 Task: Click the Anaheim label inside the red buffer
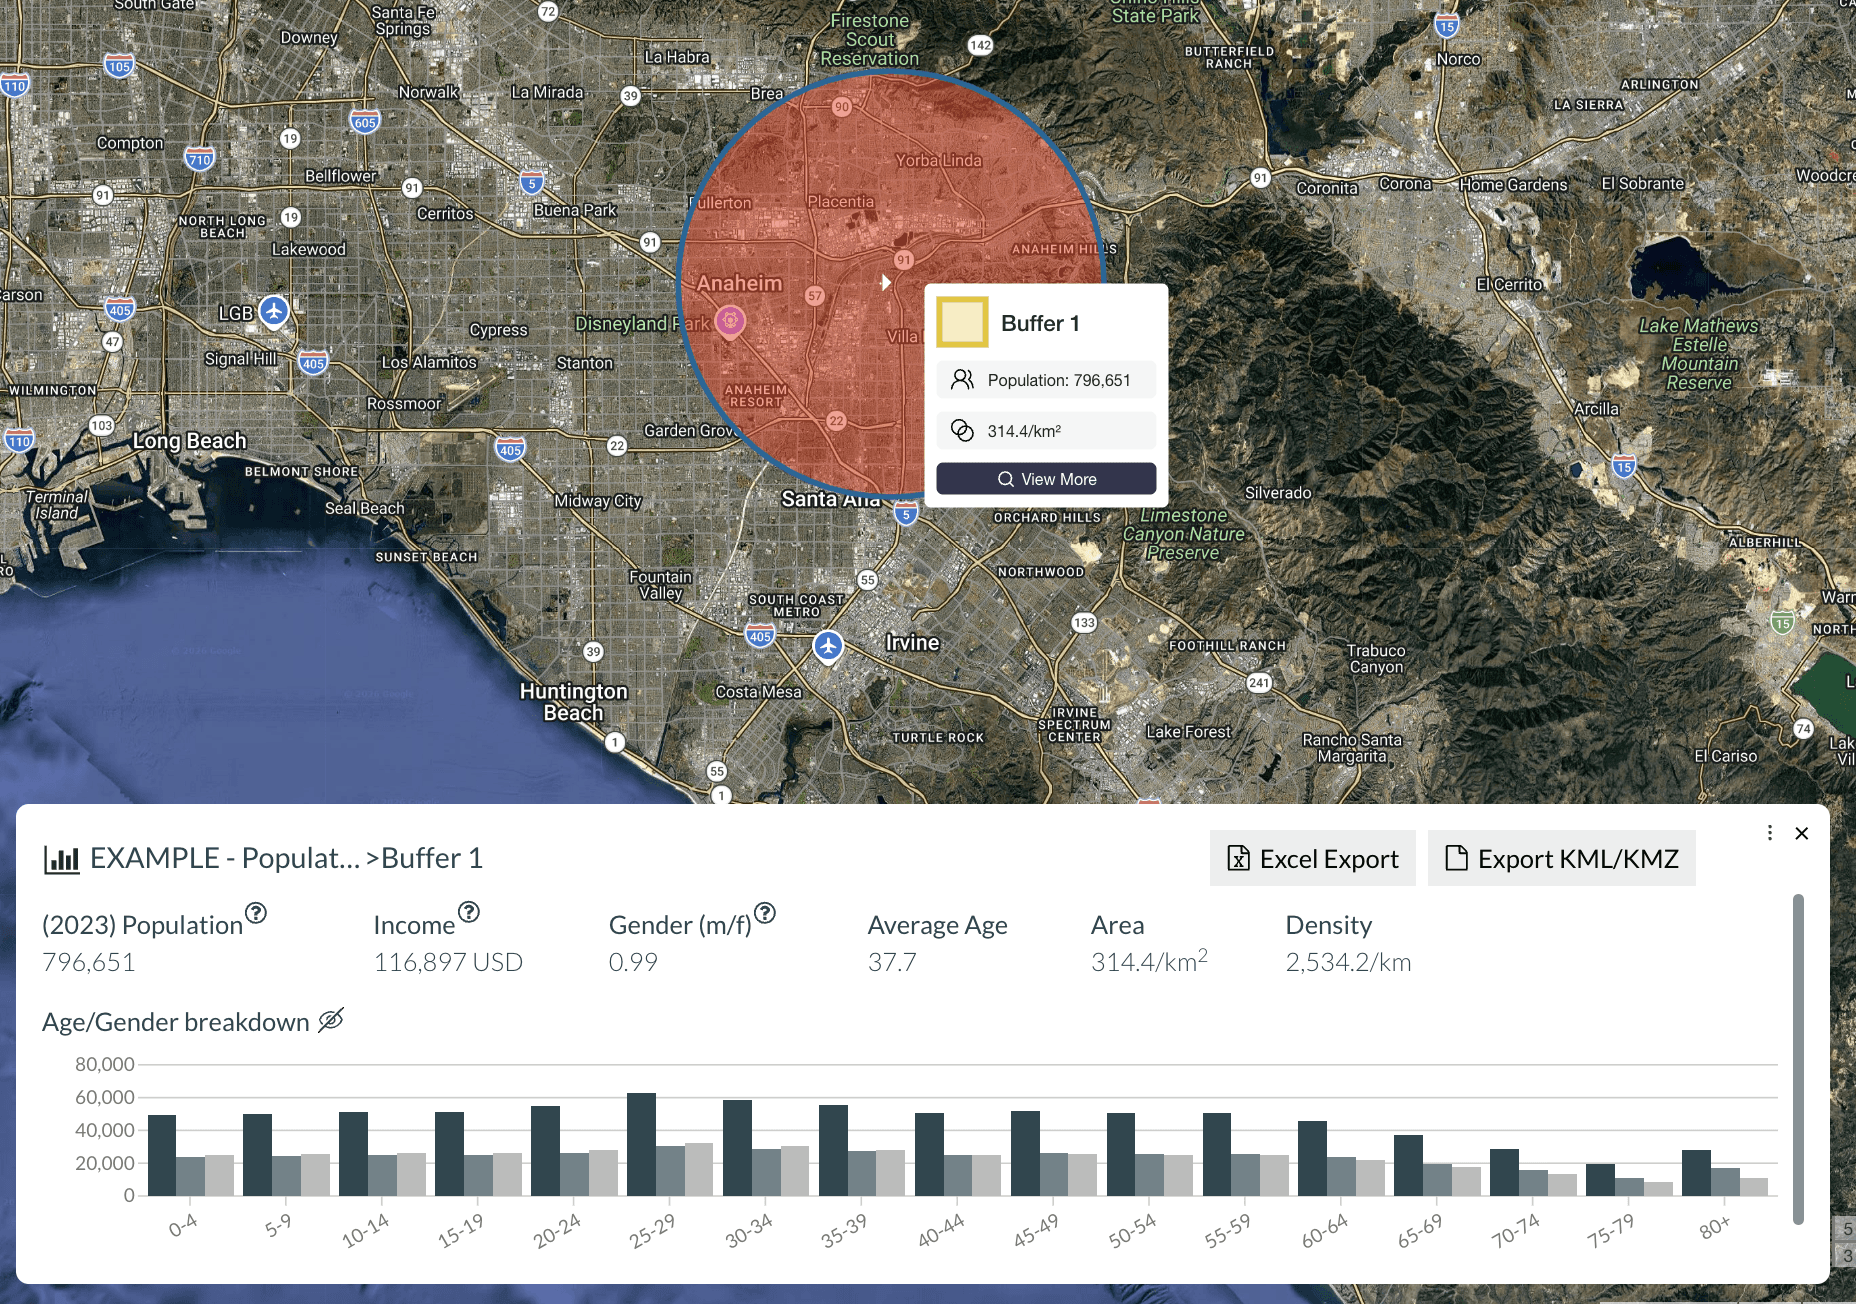[740, 283]
